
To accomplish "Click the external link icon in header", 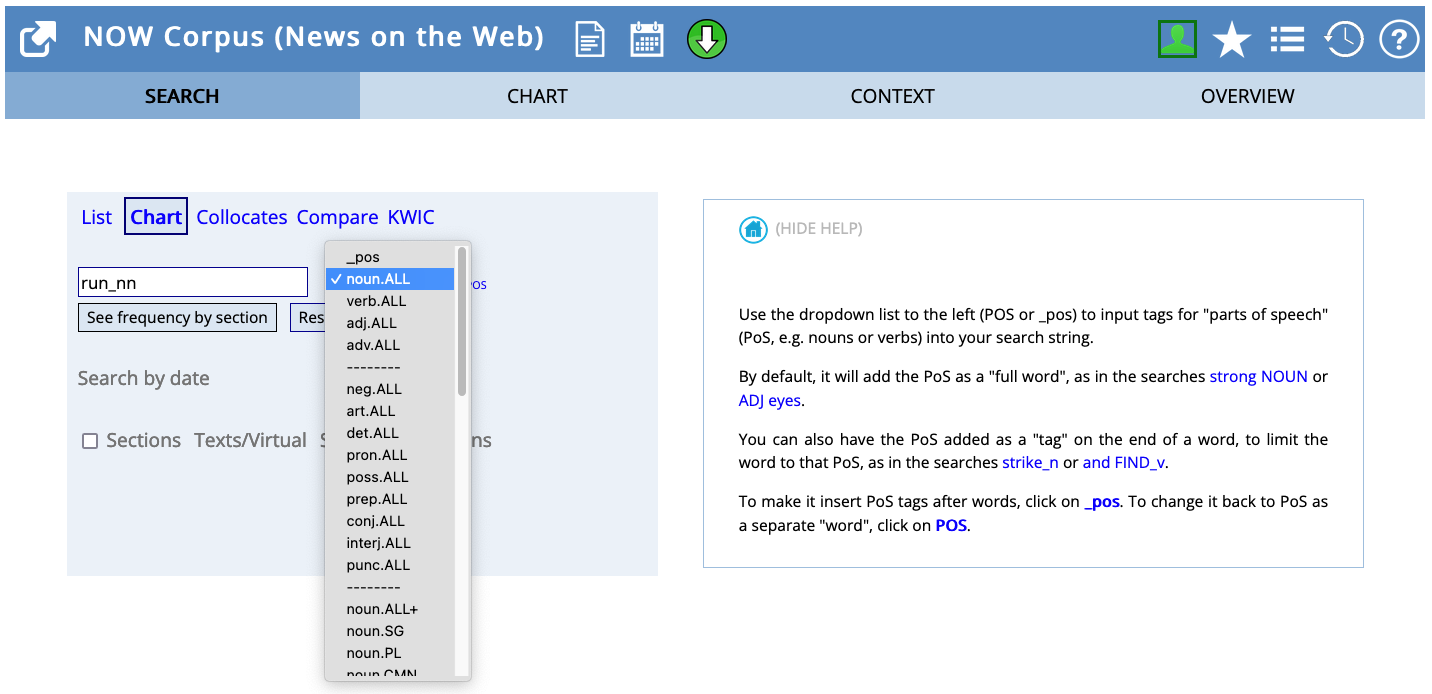I will (38, 40).
